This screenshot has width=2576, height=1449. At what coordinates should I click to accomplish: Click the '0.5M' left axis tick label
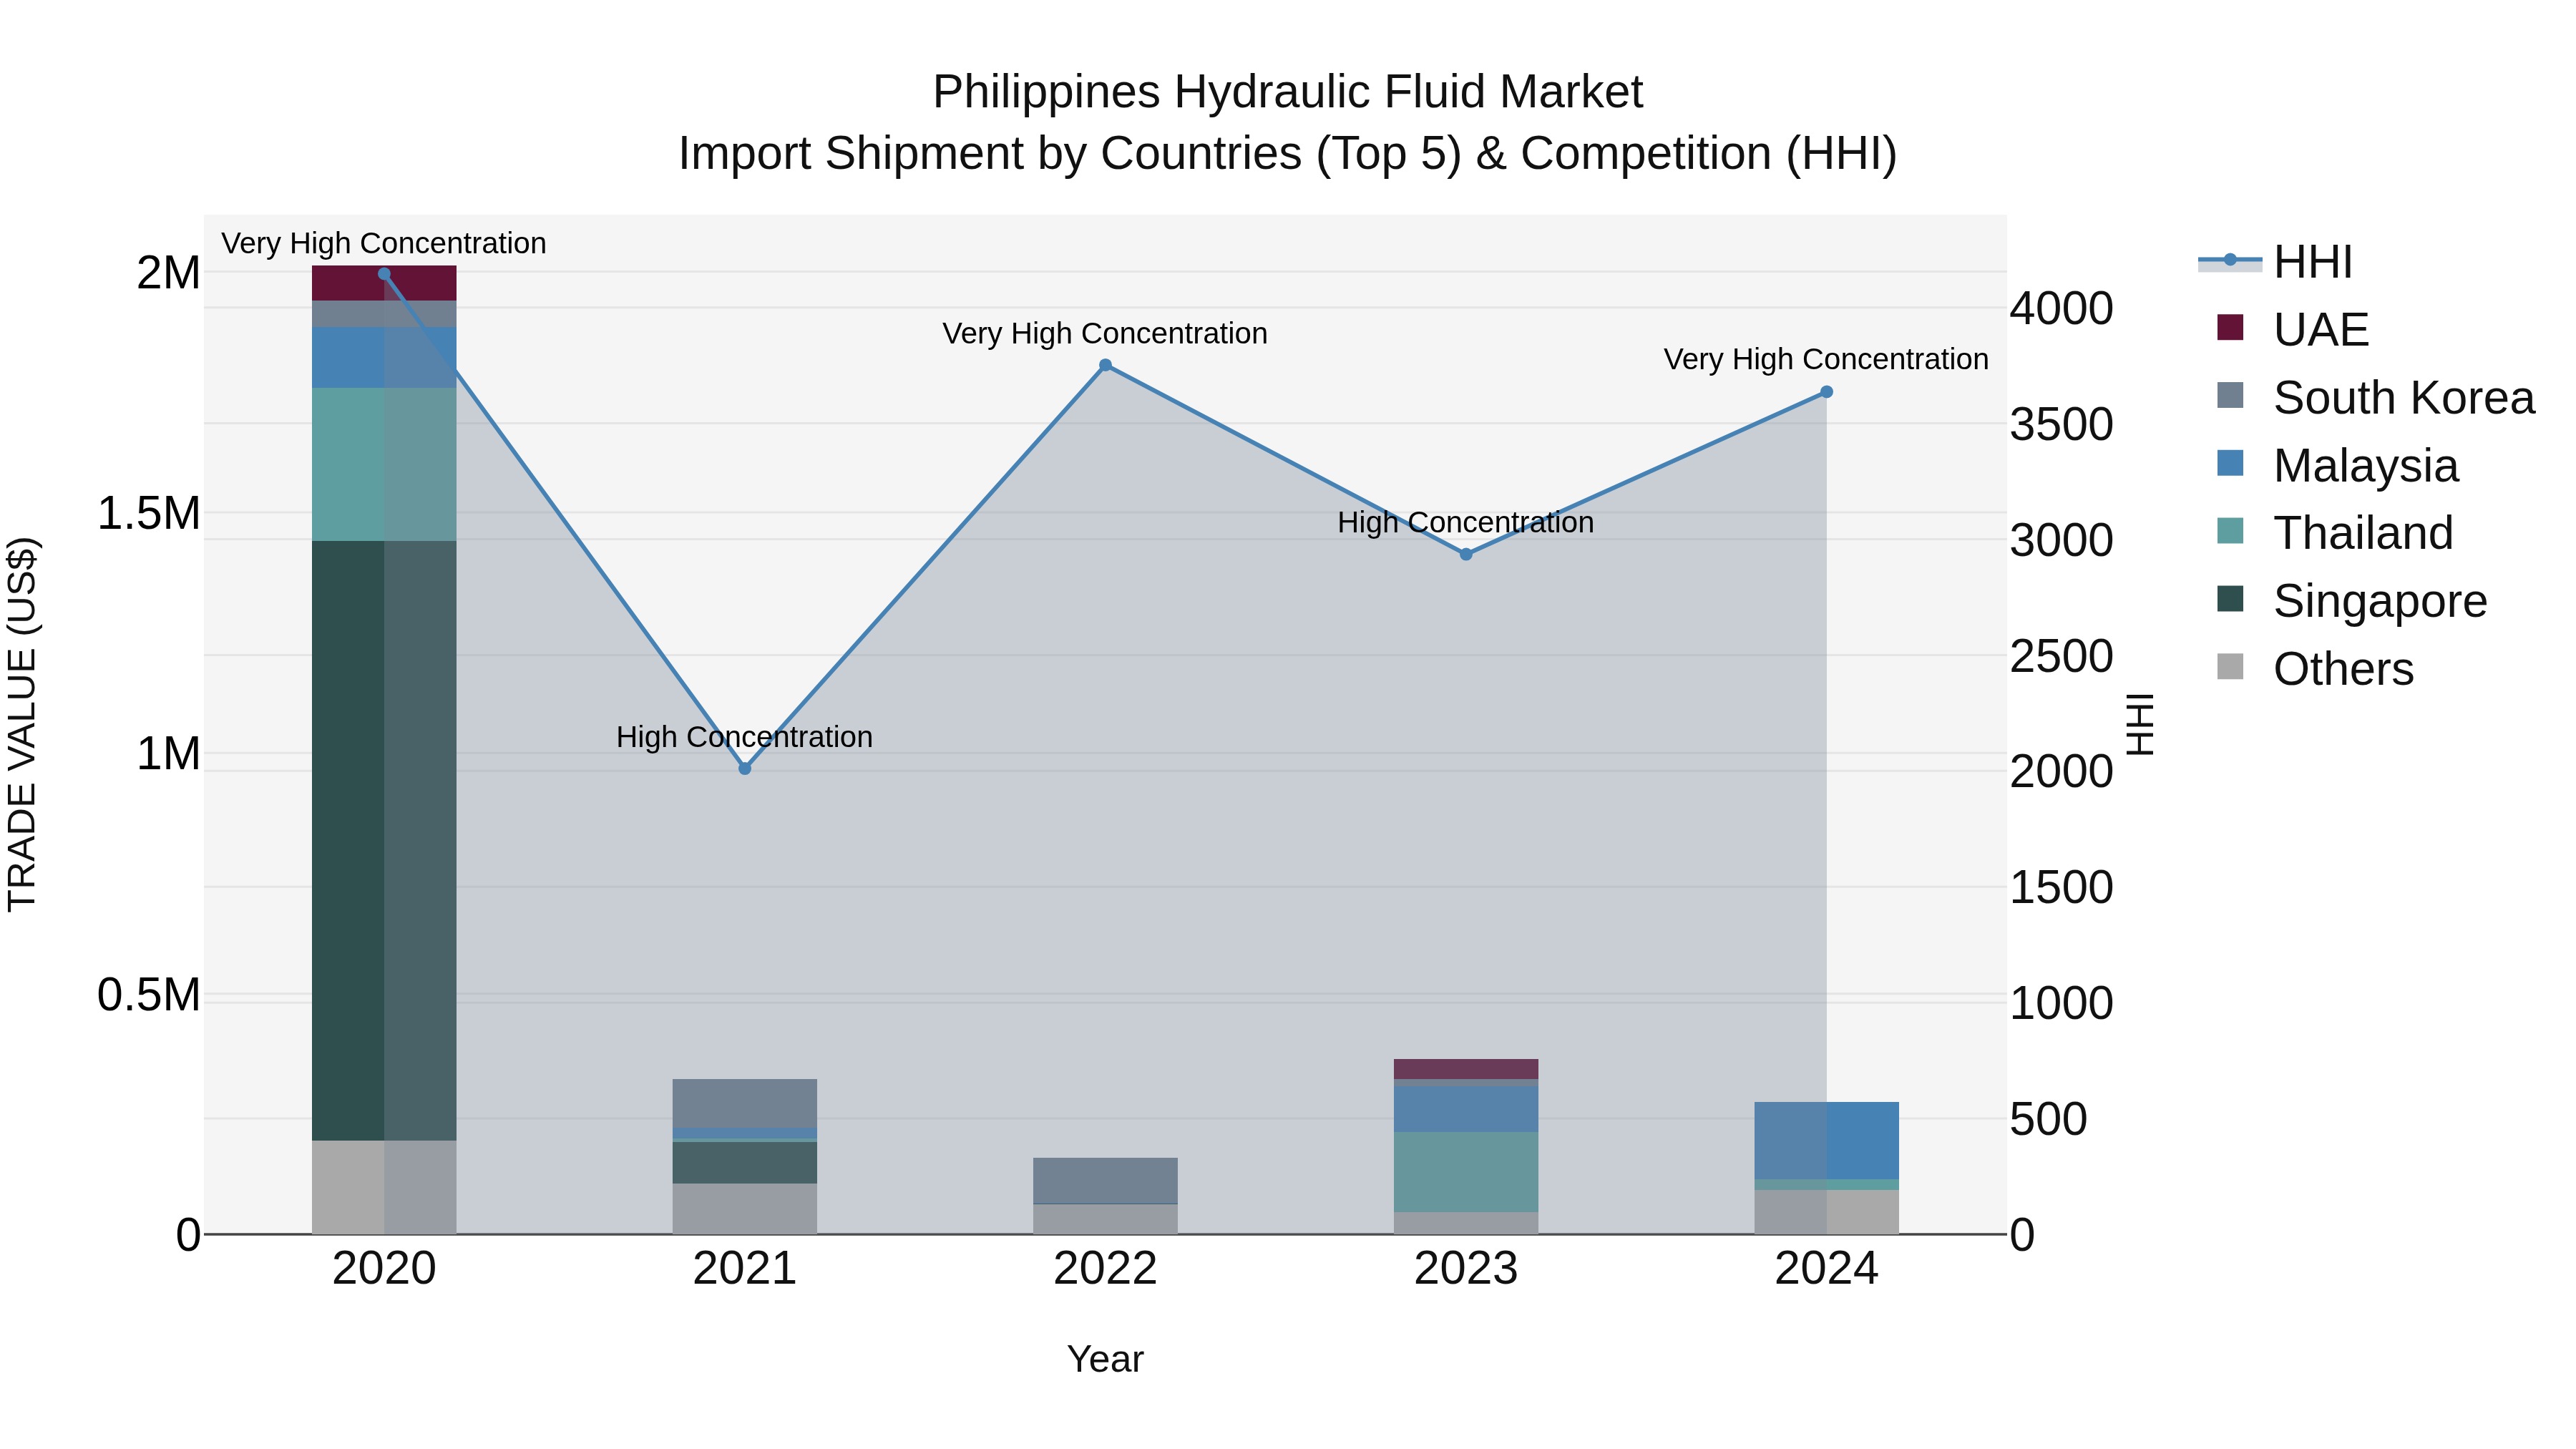[x=149, y=995]
